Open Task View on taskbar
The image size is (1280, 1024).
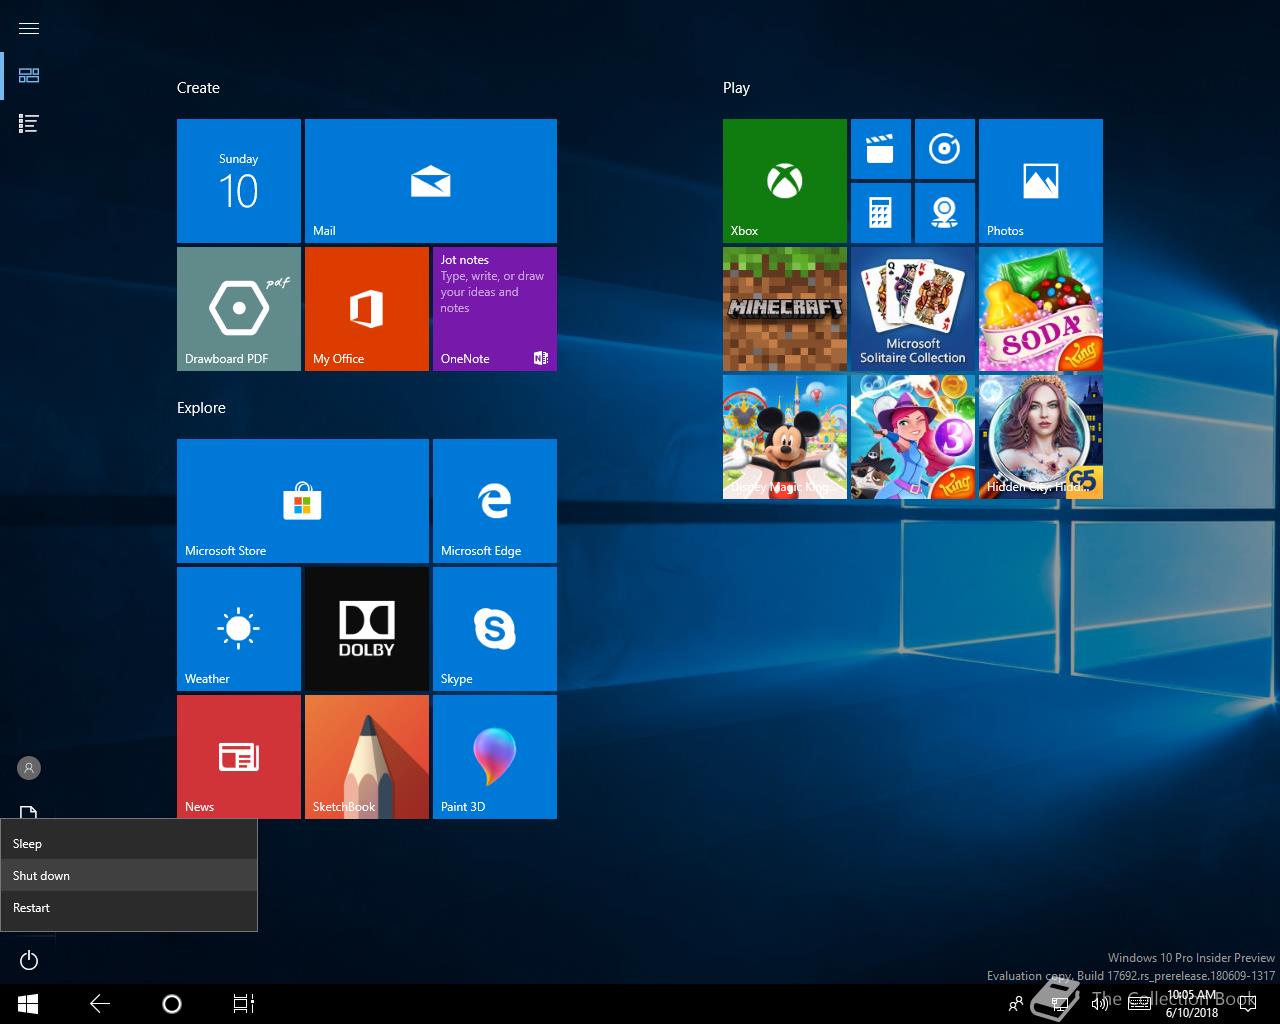point(244,1004)
